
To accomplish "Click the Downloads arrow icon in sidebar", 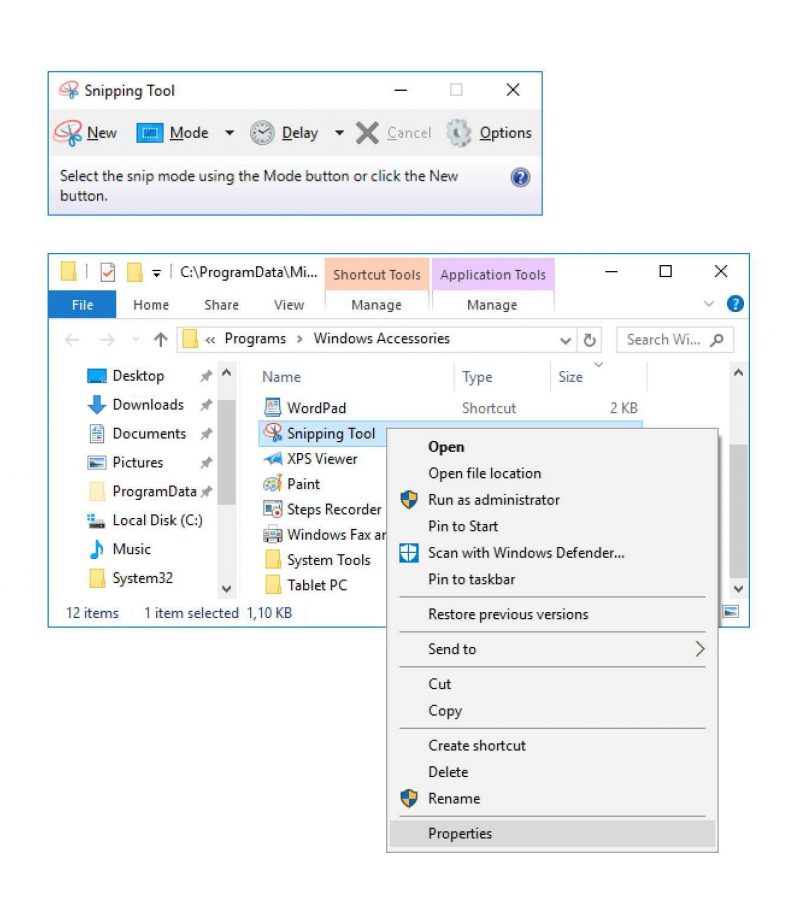I will (x=97, y=404).
